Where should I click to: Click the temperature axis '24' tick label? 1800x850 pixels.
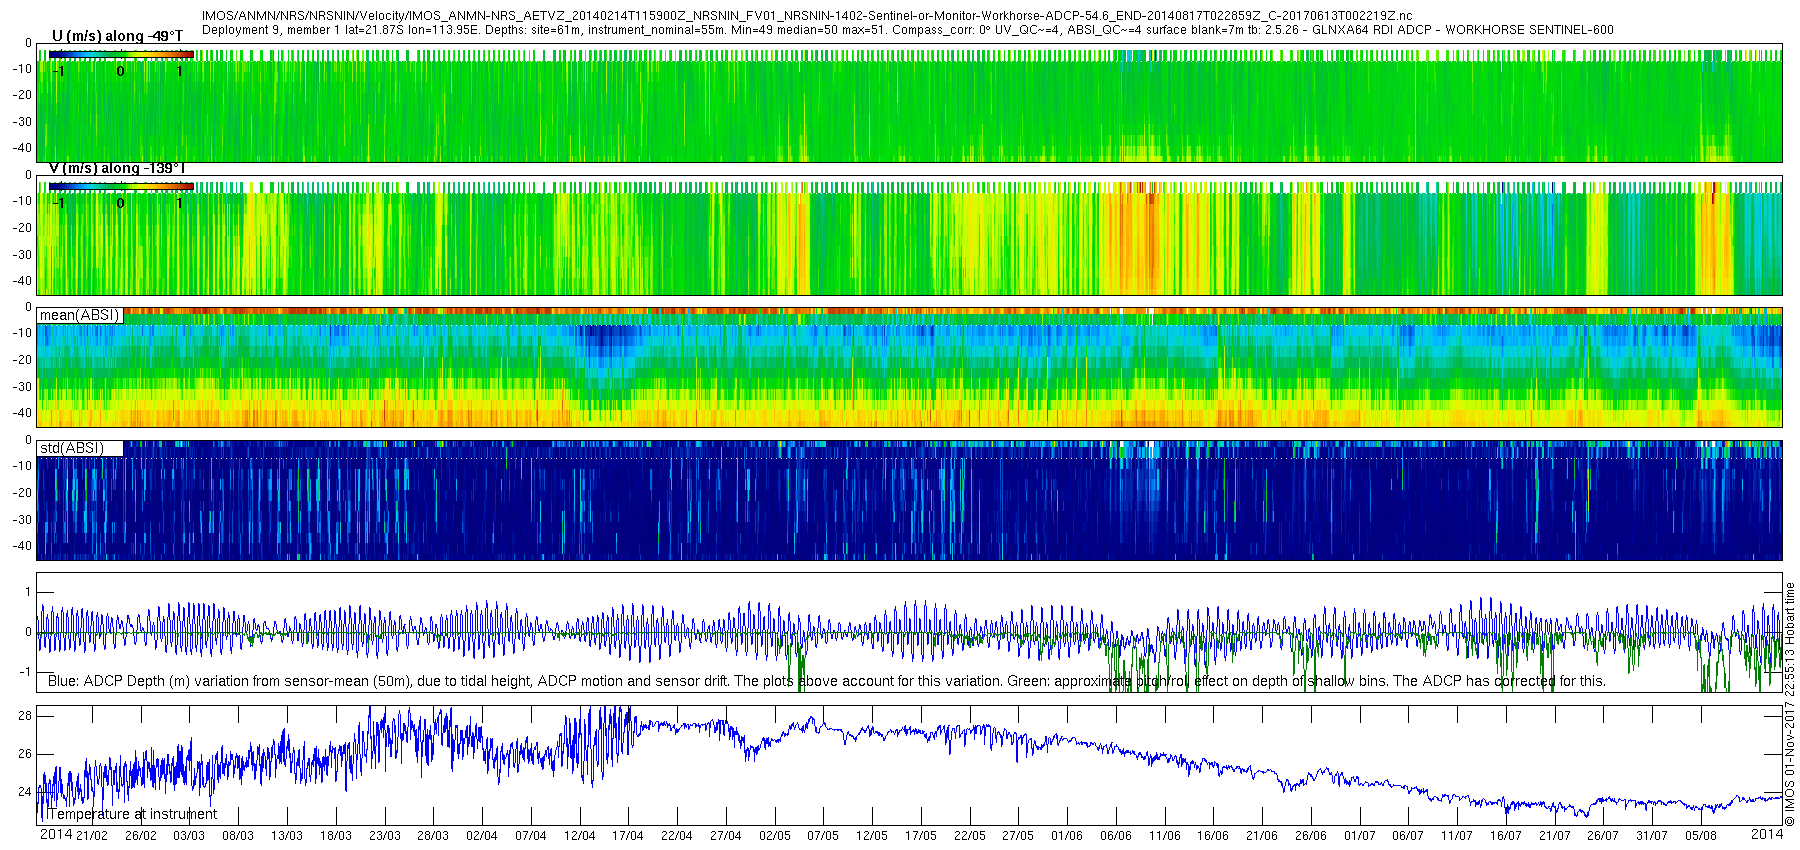[25, 792]
